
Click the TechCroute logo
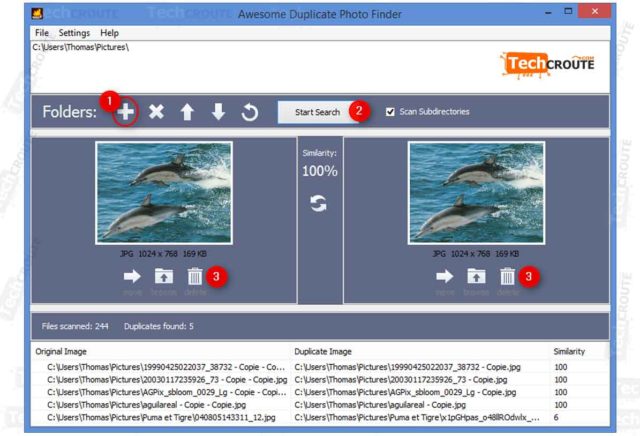click(547, 65)
